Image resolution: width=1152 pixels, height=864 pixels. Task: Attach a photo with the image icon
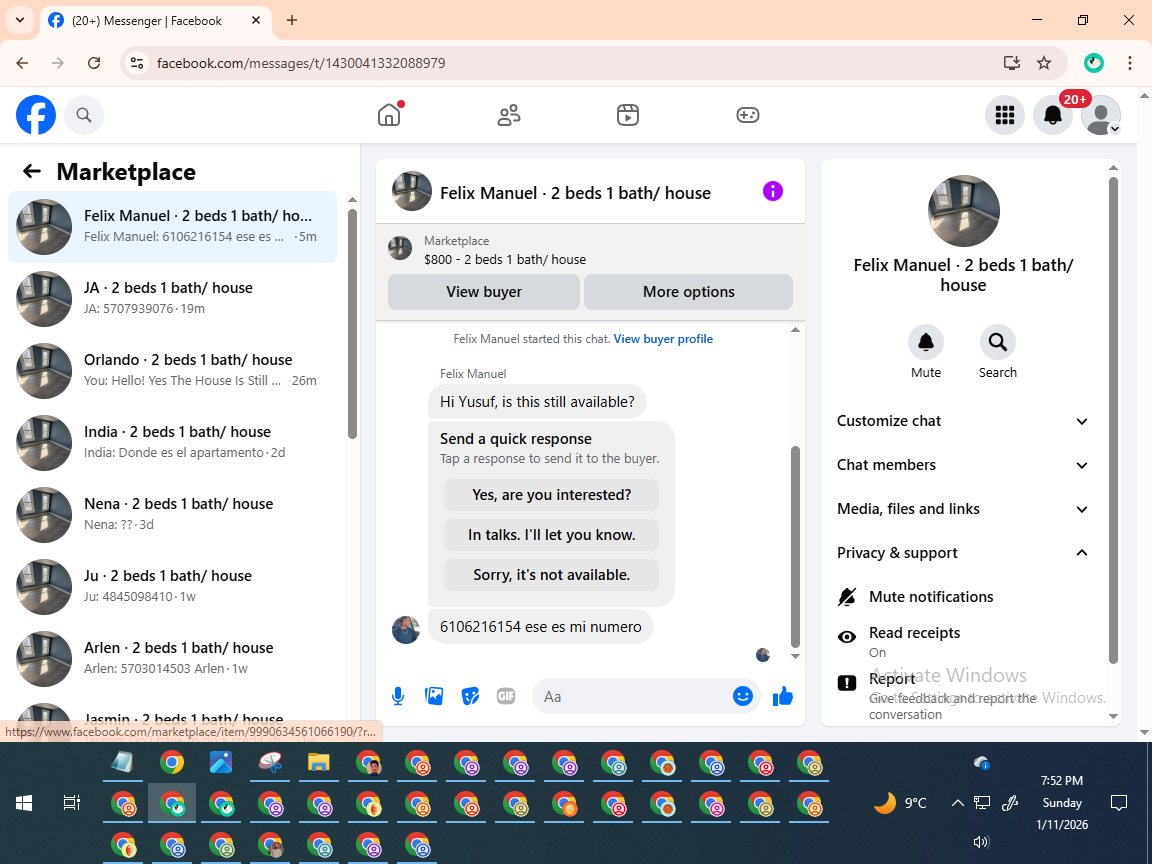point(433,696)
